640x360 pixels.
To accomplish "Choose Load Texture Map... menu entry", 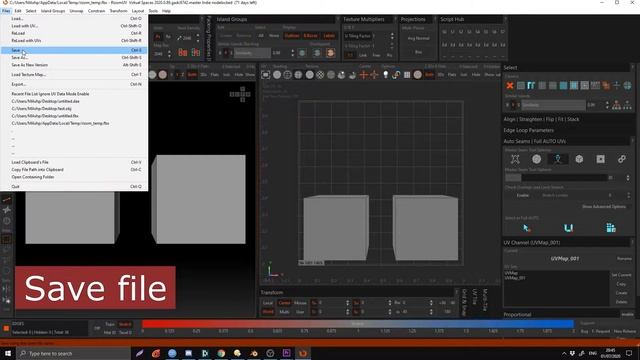I will 73,75.
